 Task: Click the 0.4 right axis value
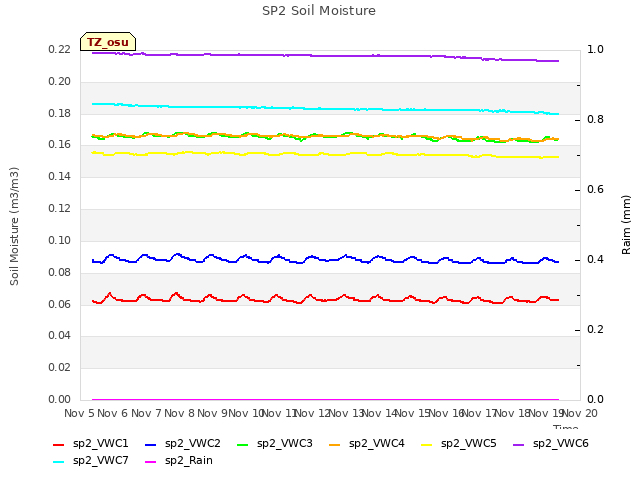pyautogui.click(x=595, y=260)
